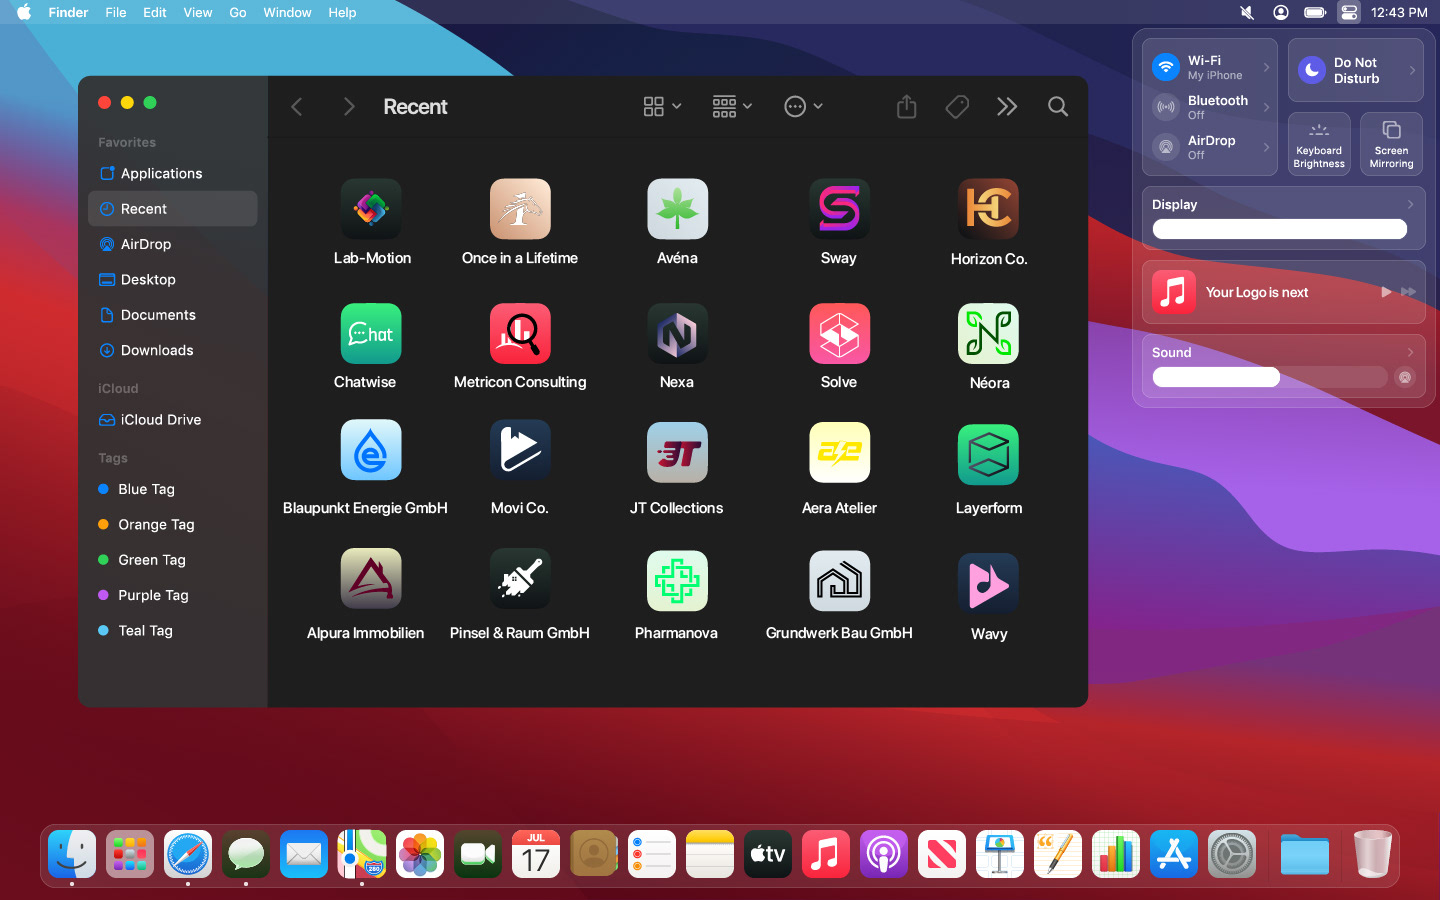Open the File menu
1440x900 pixels.
116,12
